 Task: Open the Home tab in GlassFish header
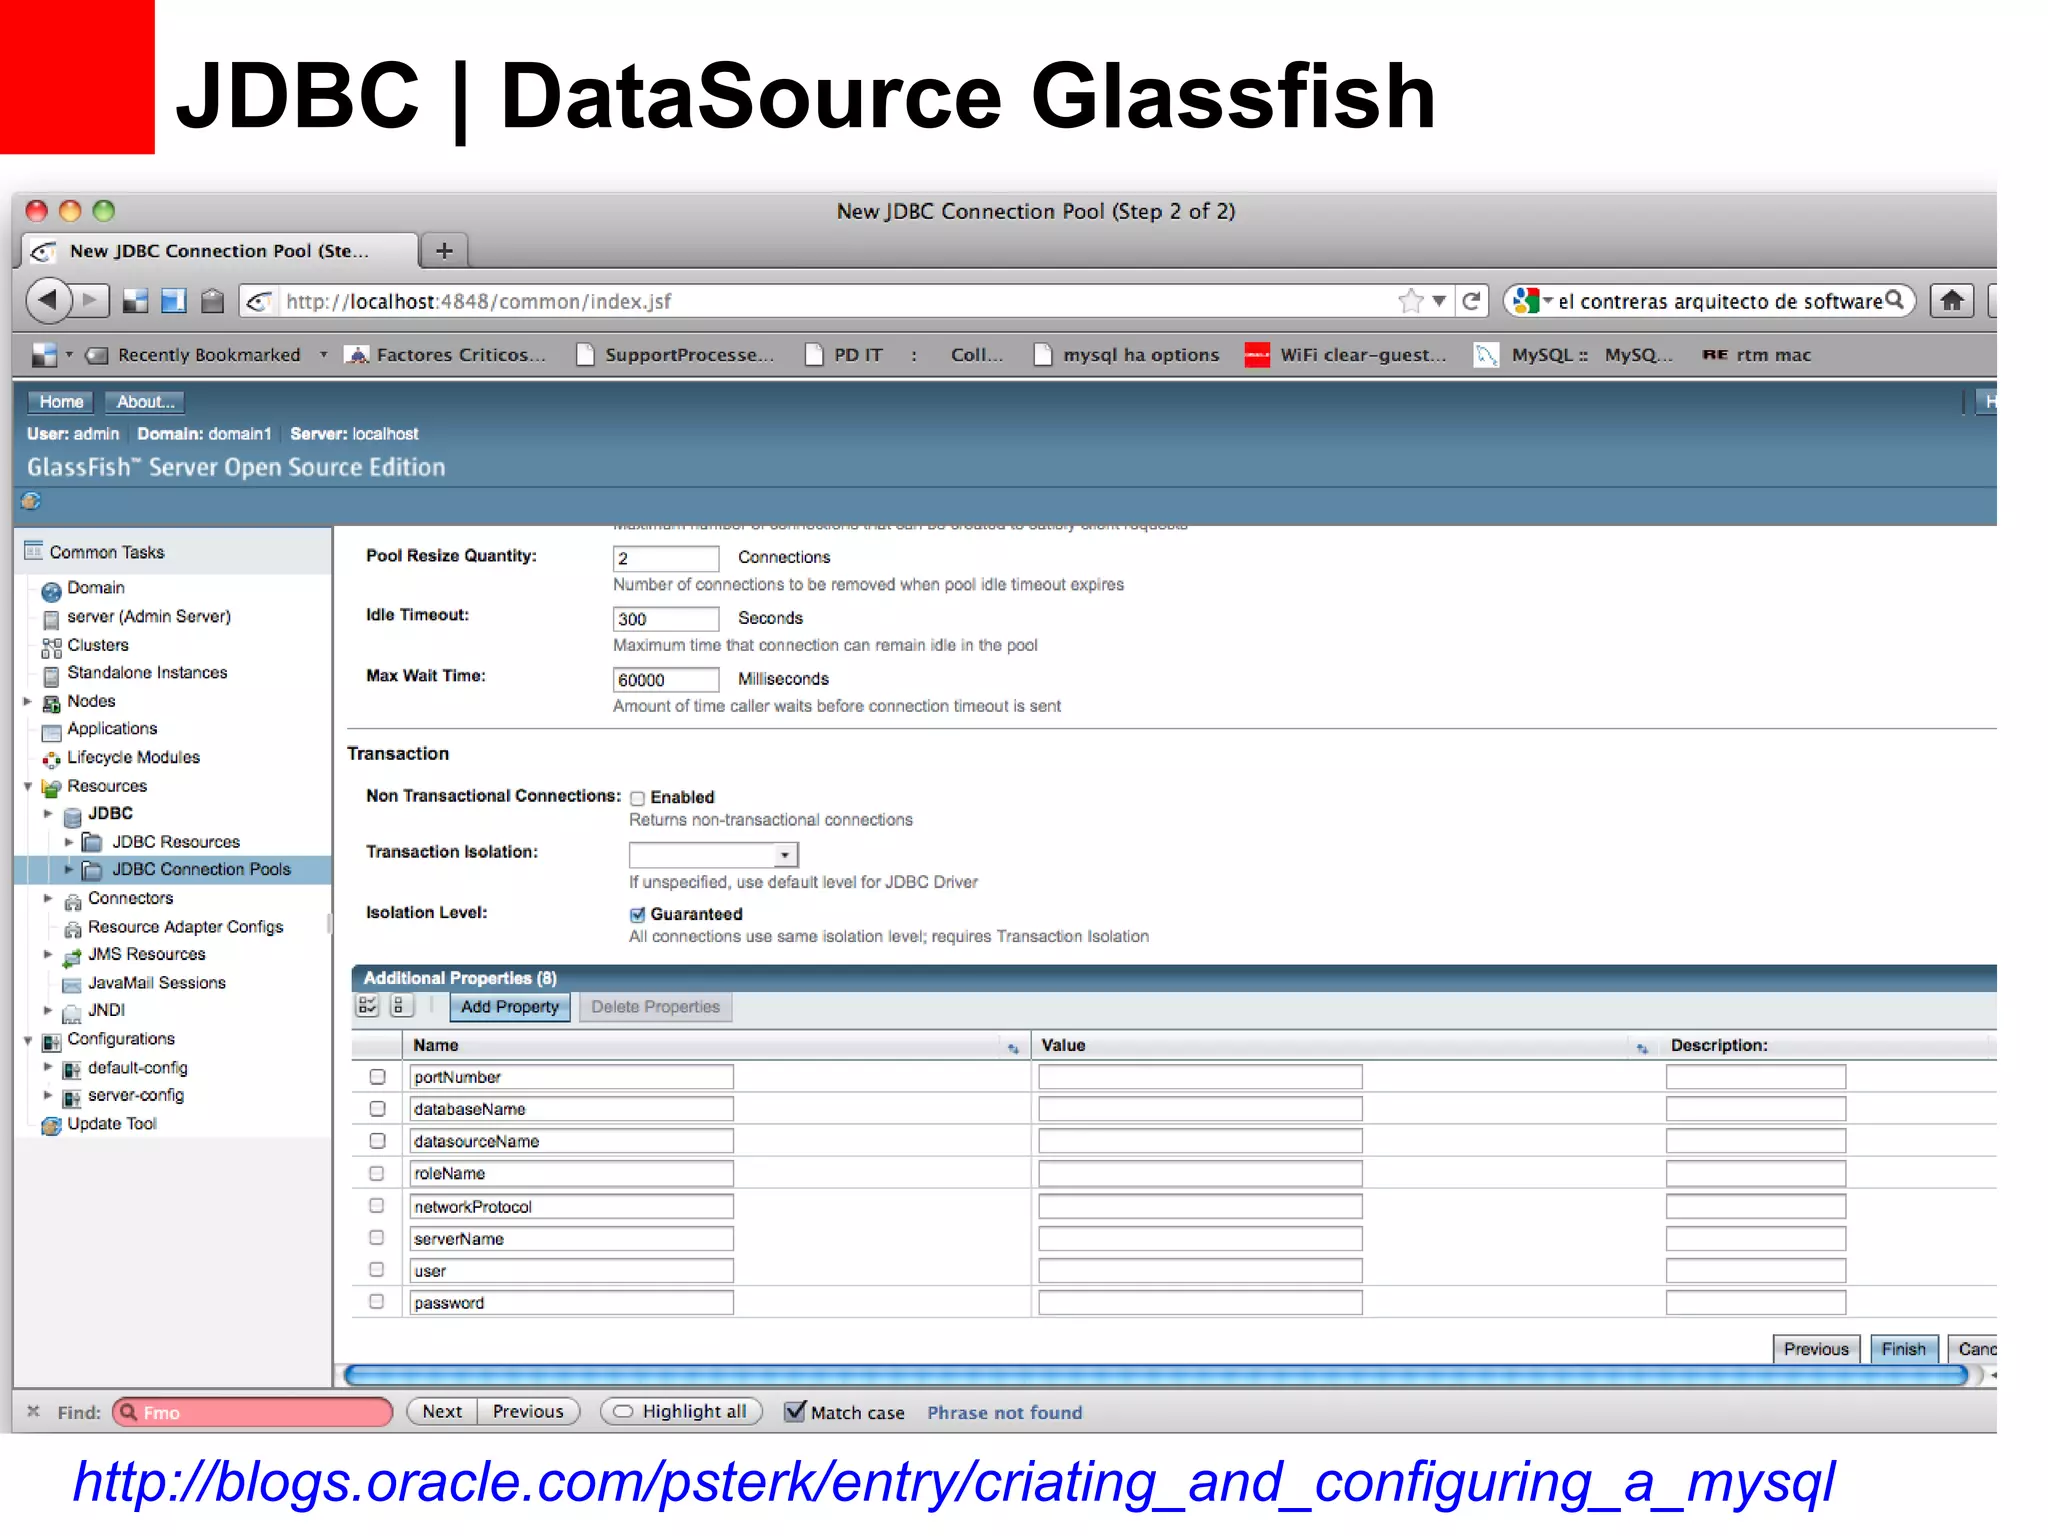tap(61, 402)
